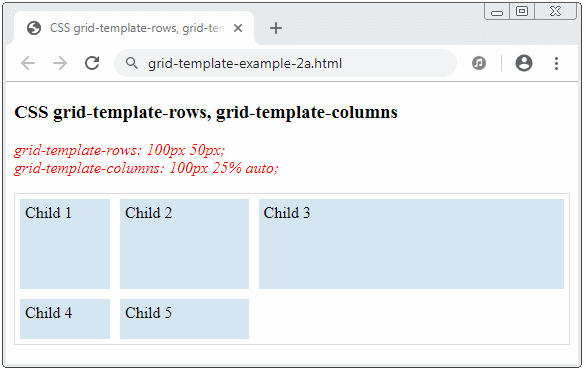Click the Child 2 grid cell
The image size is (586, 369).
(x=184, y=244)
